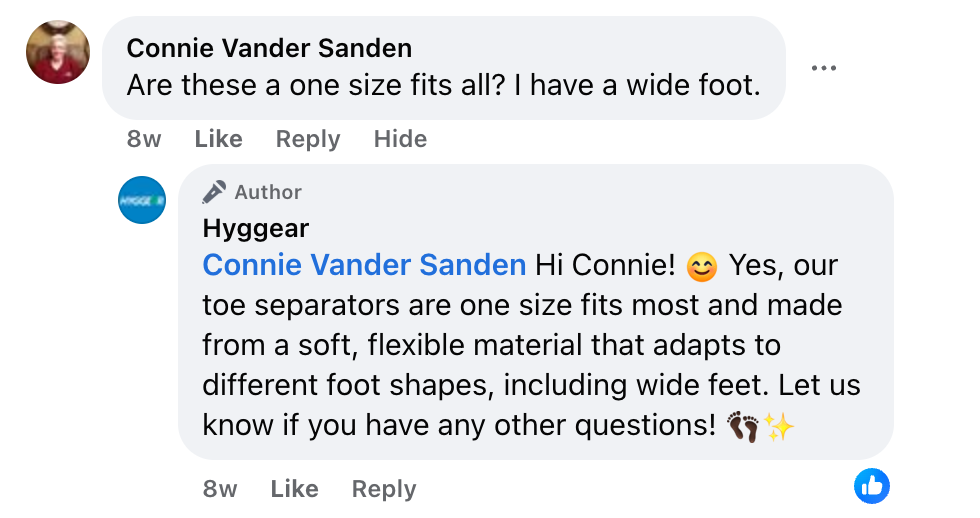The width and height of the screenshot is (980, 518).
Task: Click Connie's comment text about wide foot
Action: pos(443,86)
